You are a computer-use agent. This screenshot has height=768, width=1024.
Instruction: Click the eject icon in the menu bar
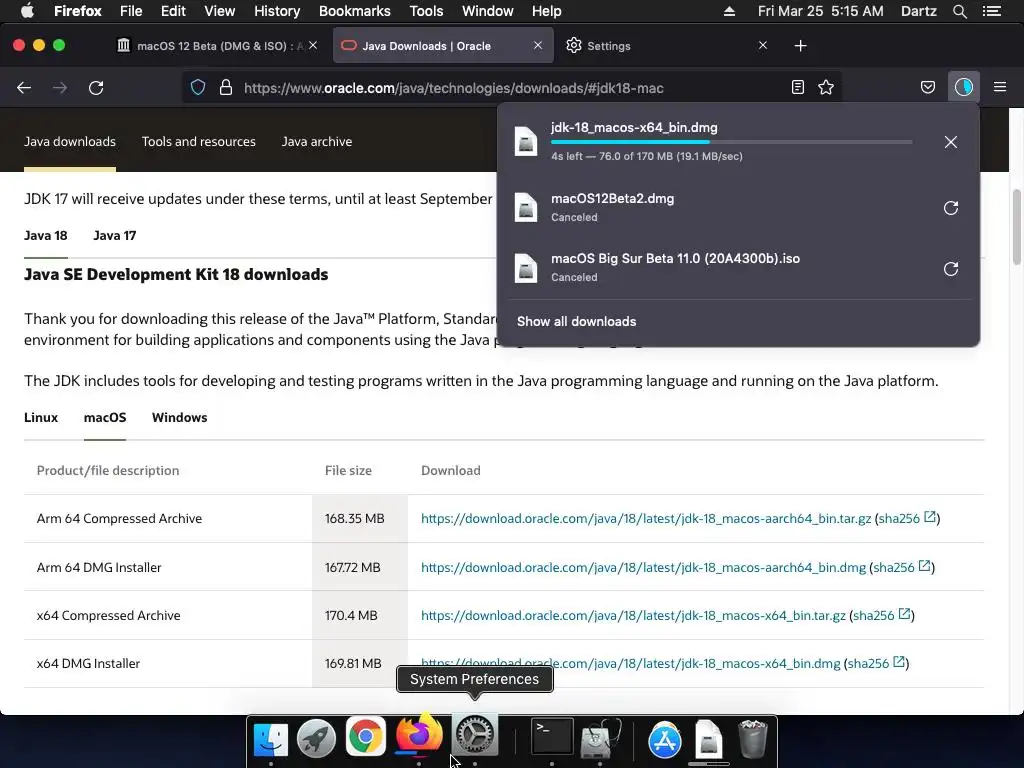pyautogui.click(x=729, y=11)
